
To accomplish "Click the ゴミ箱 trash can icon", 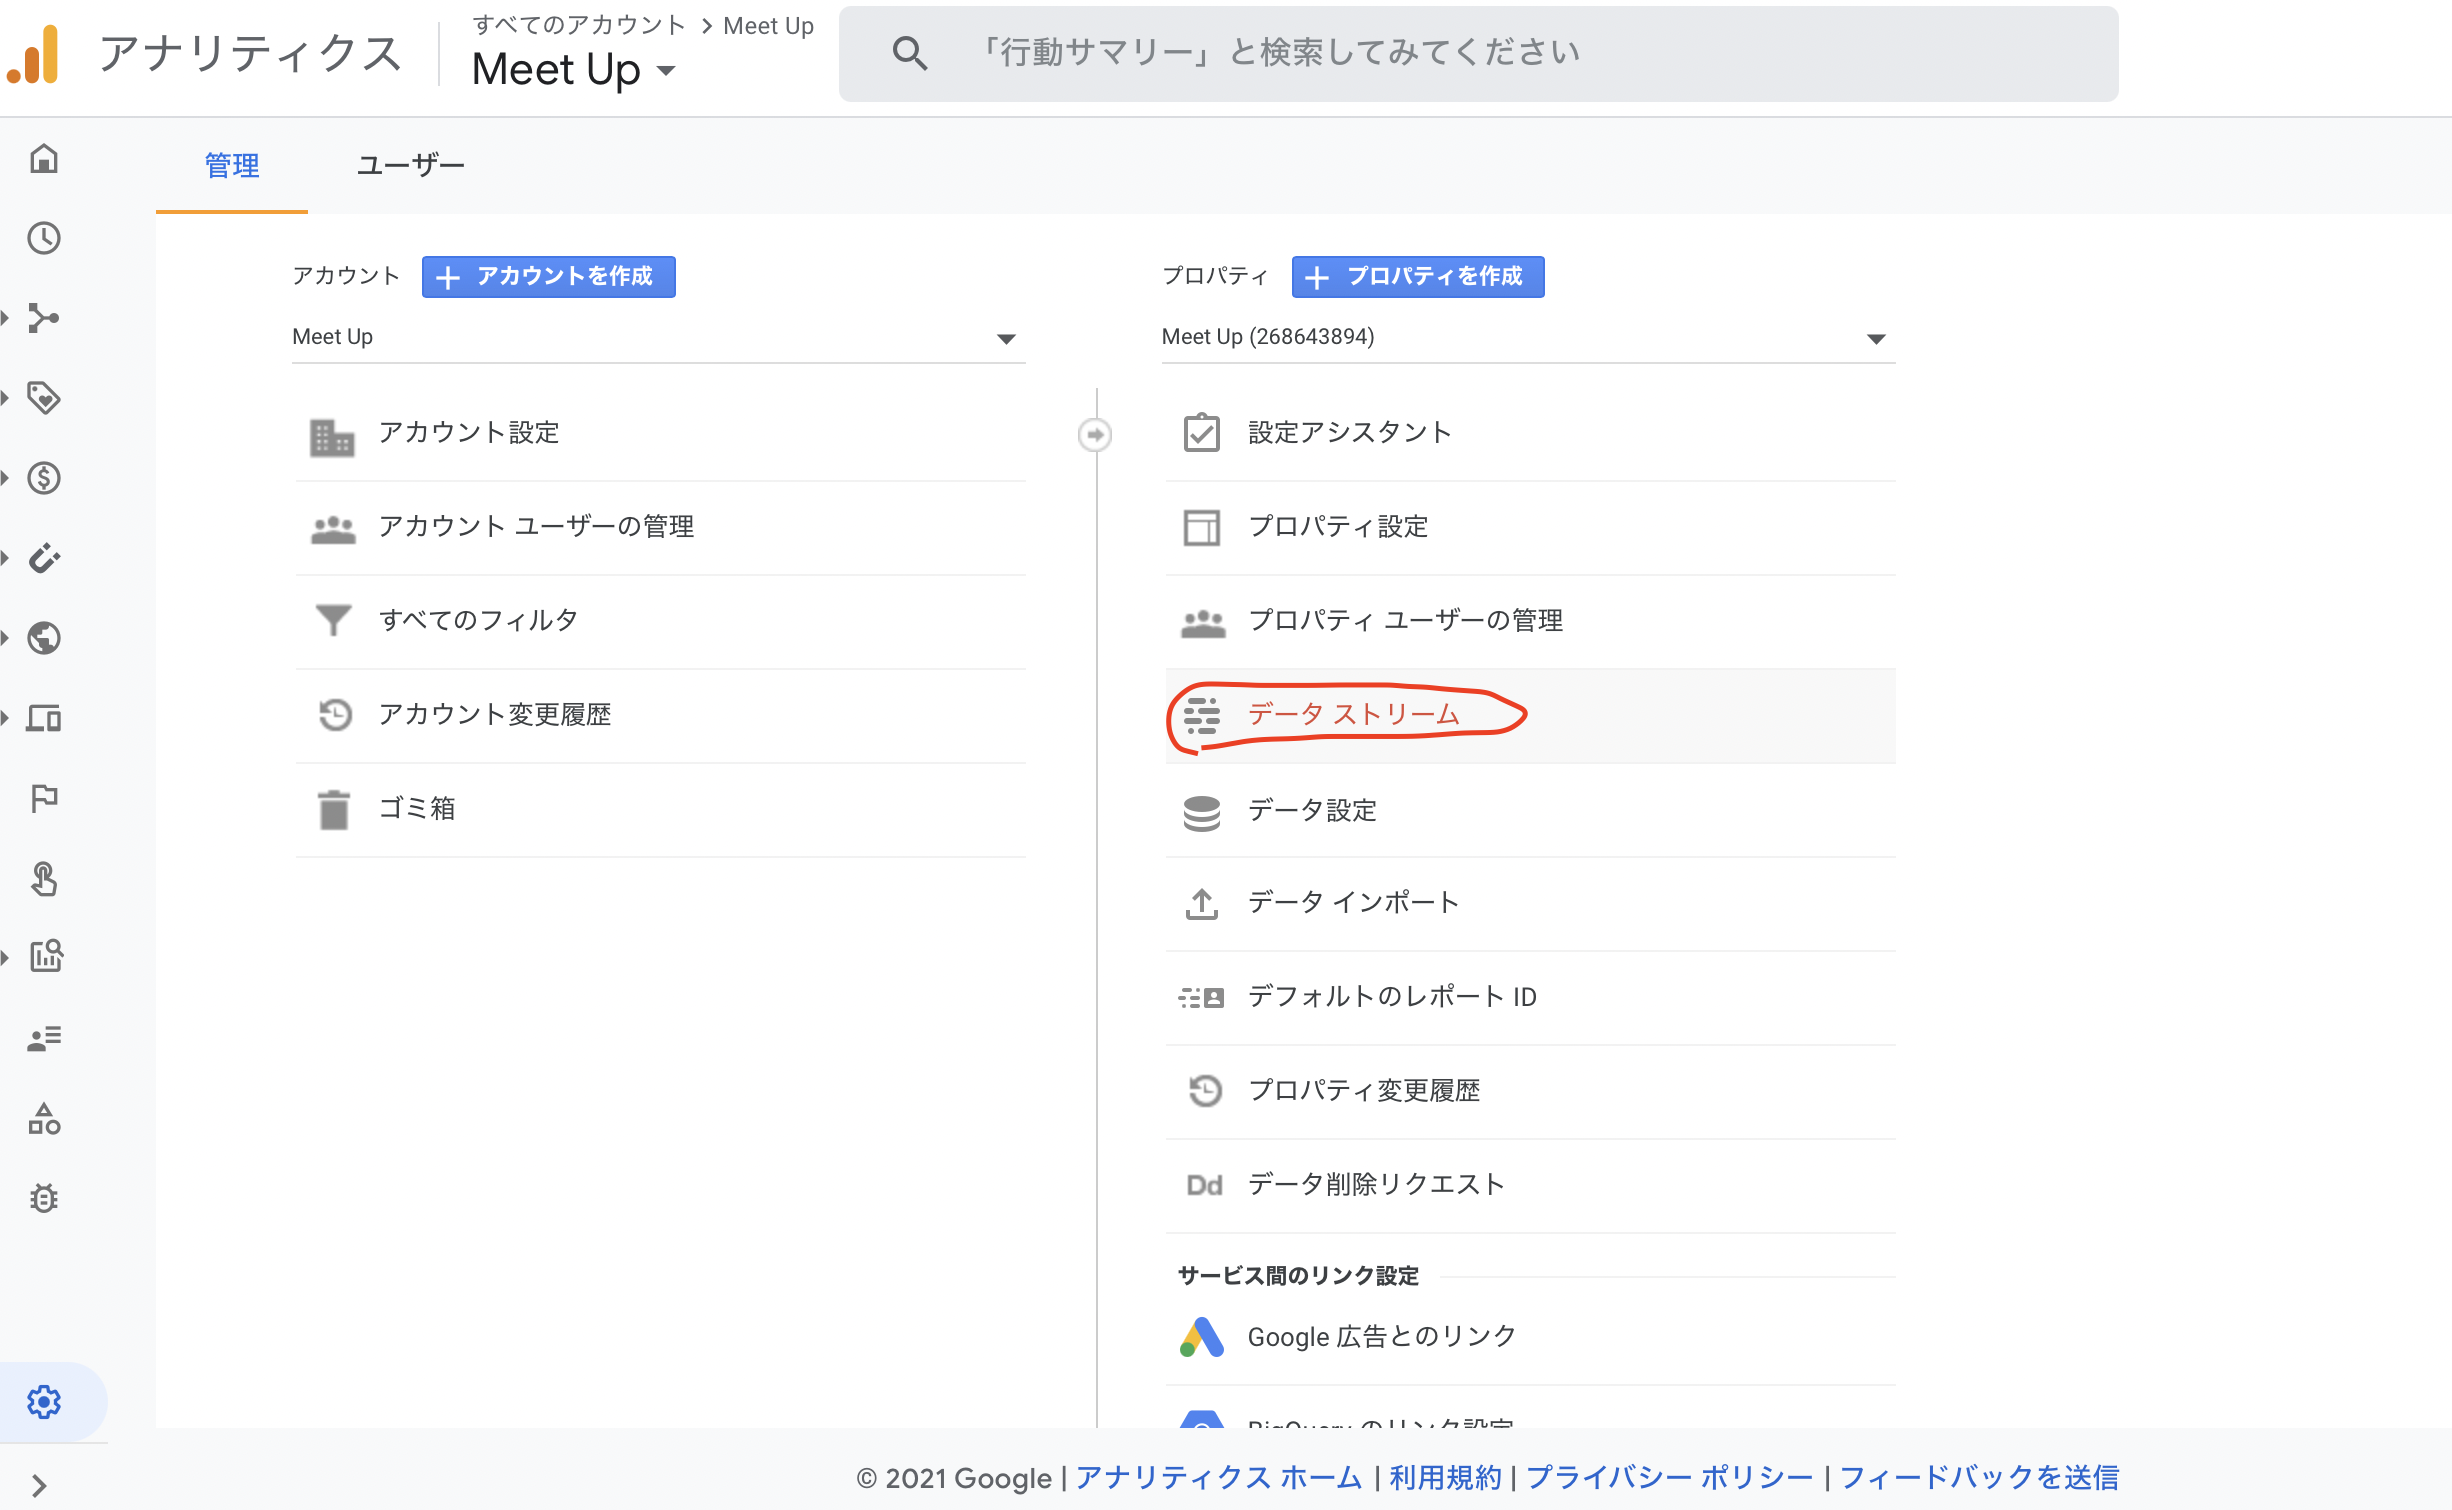I will [x=333, y=809].
